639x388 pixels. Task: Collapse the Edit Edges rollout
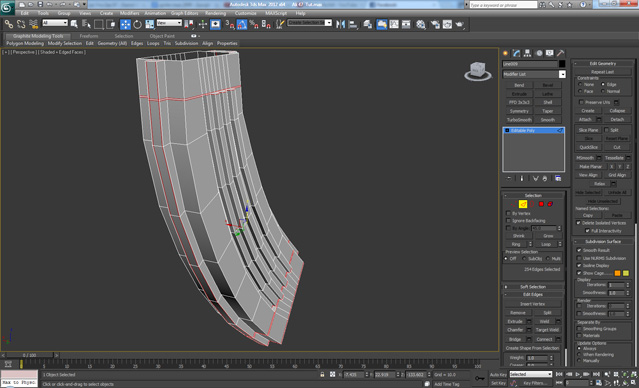coord(533,294)
